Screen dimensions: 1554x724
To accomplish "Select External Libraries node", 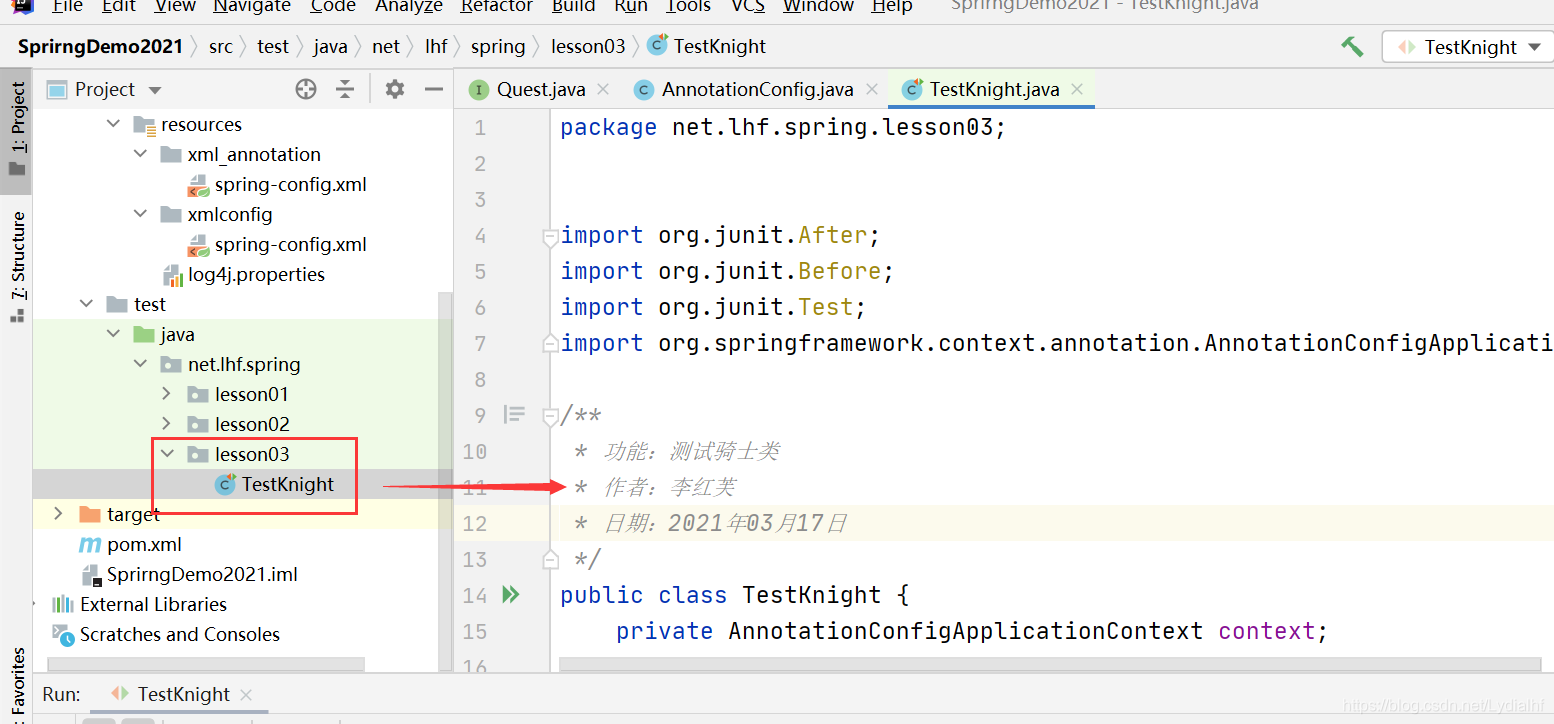I will coord(153,605).
